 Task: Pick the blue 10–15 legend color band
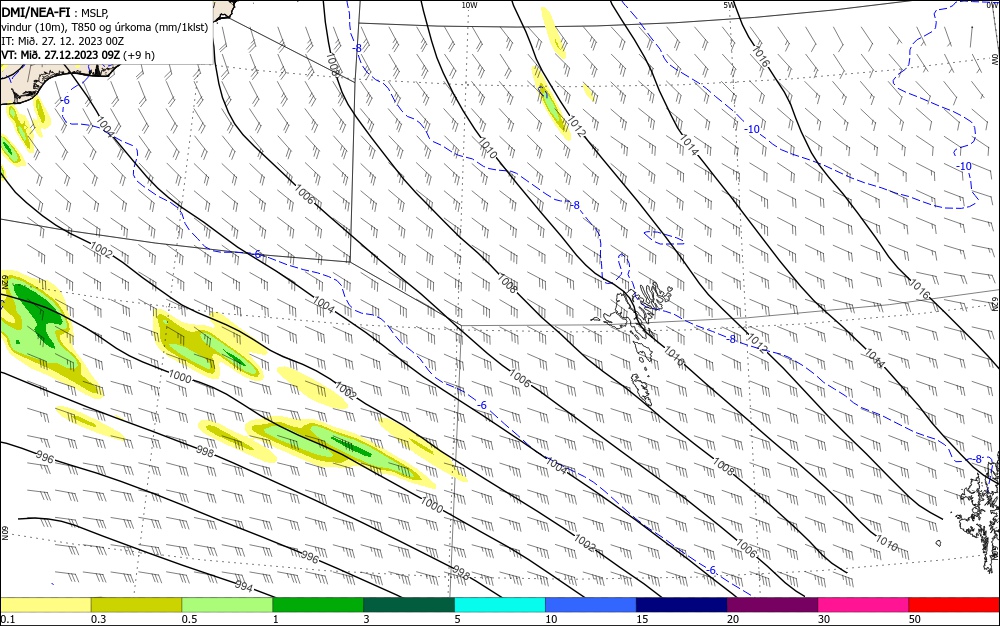(591, 605)
